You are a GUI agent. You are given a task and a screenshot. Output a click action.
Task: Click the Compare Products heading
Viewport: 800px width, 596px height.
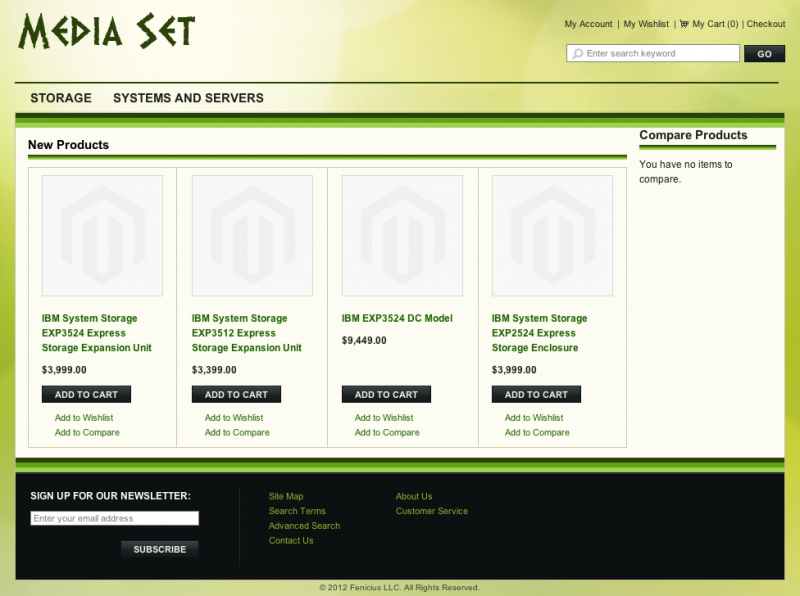(x=693, y=135)
